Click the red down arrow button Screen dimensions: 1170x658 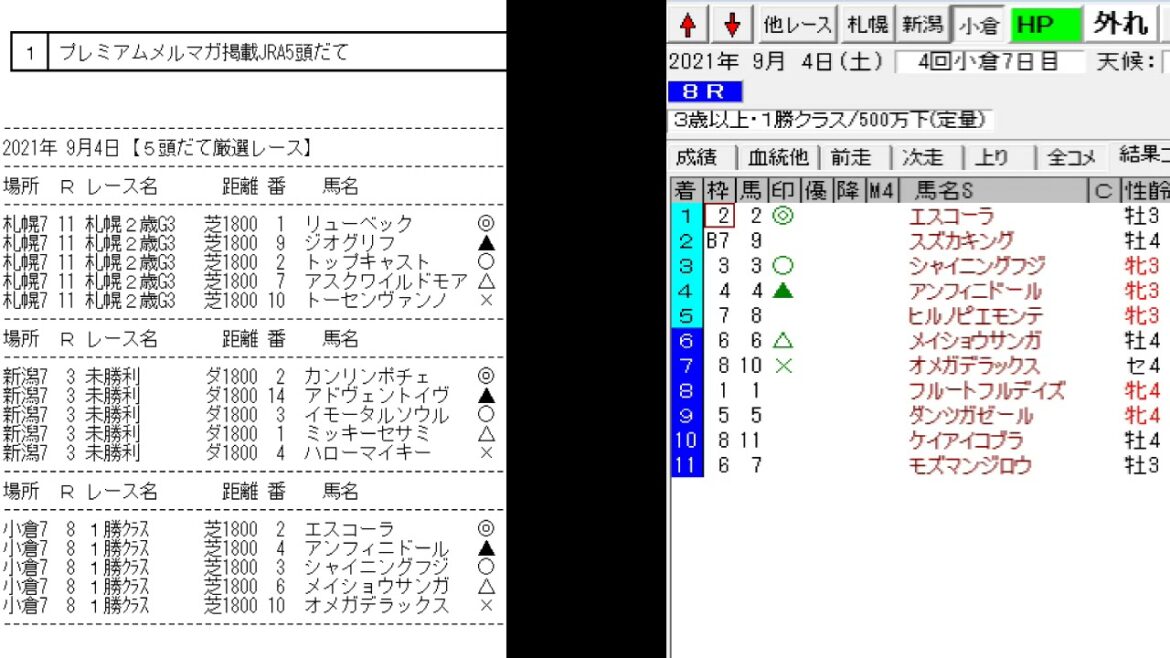[x=732, y=24]
